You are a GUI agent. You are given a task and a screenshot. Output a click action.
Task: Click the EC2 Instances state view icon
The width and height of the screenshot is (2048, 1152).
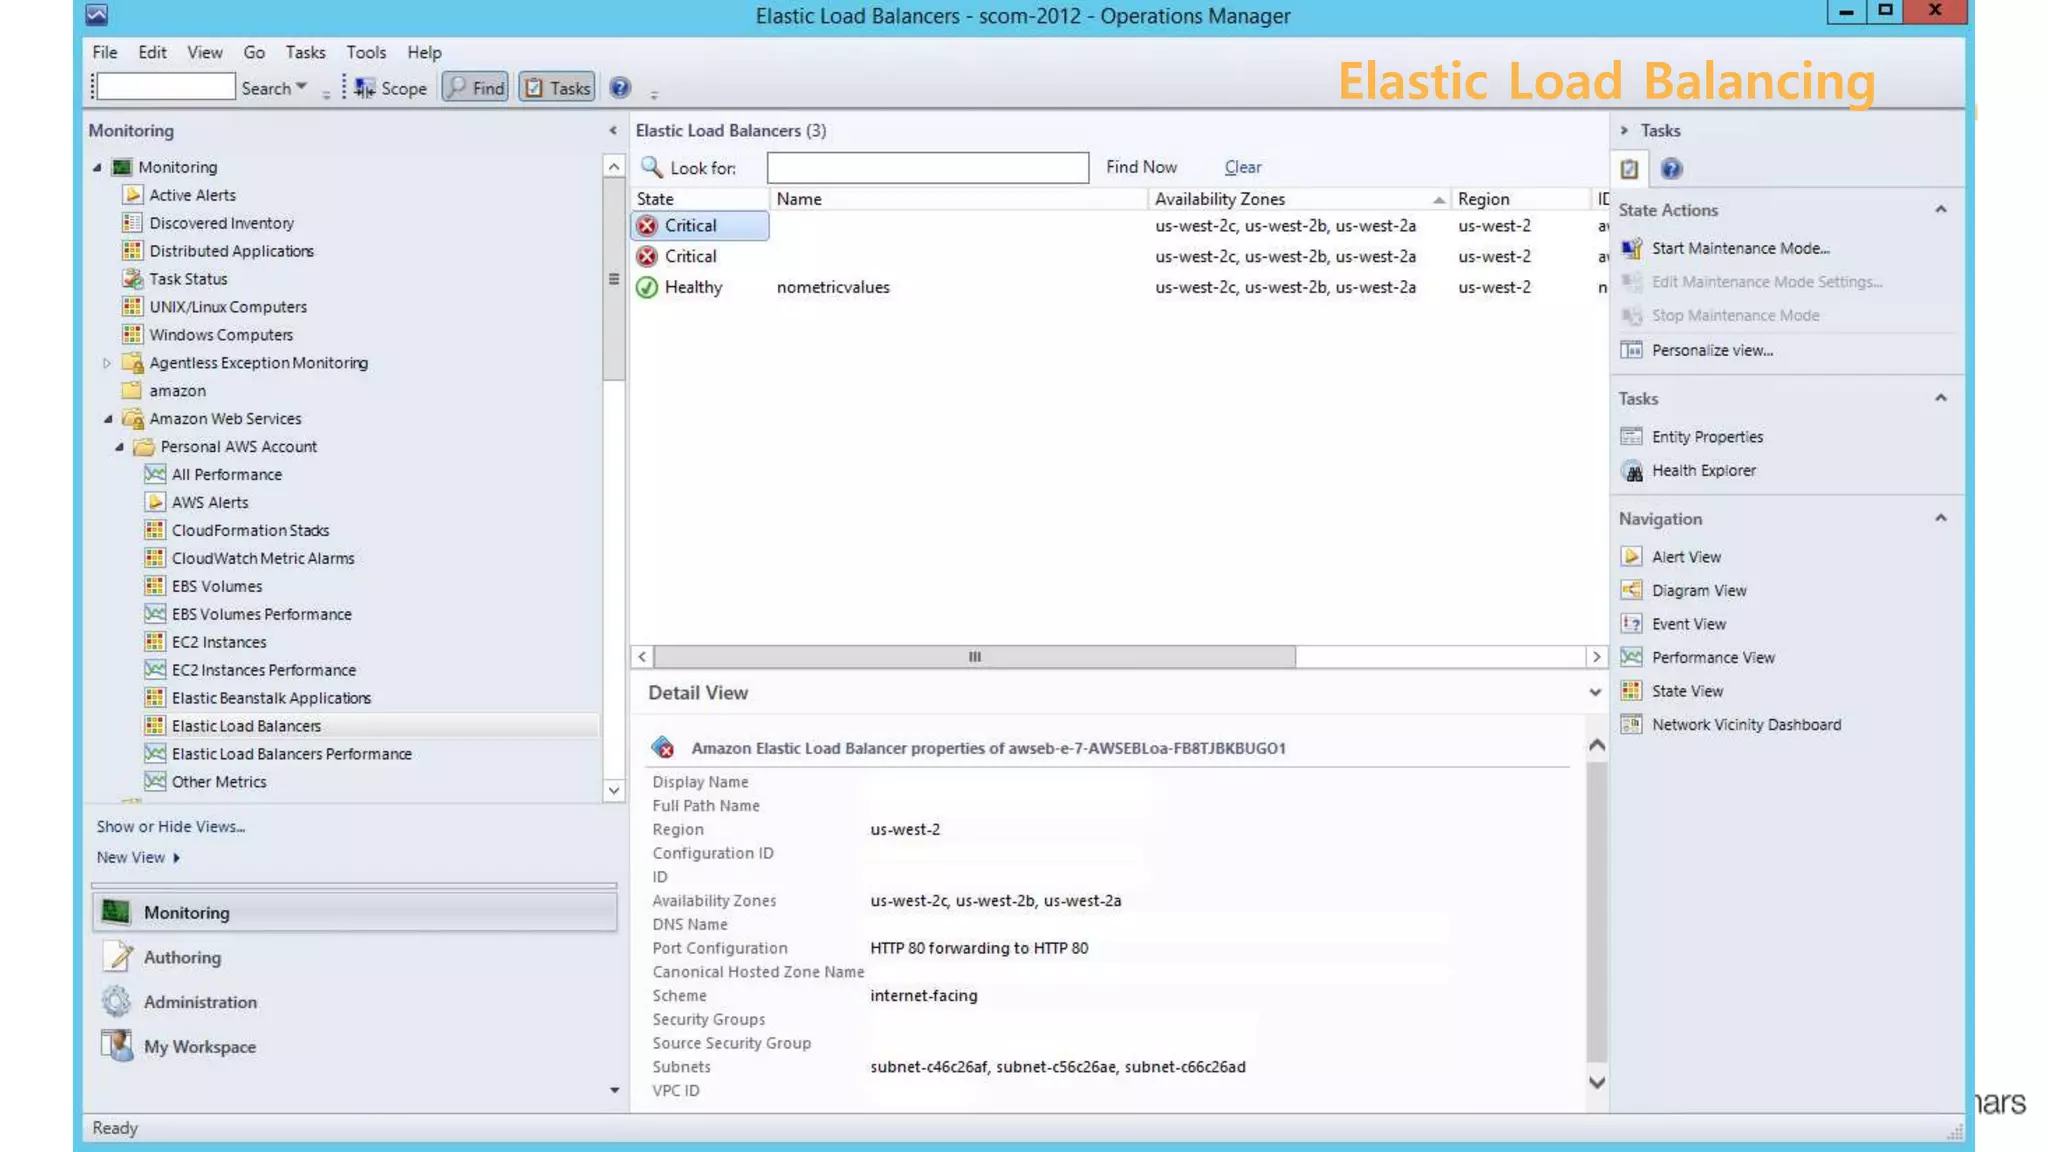(x=154, y=641)
